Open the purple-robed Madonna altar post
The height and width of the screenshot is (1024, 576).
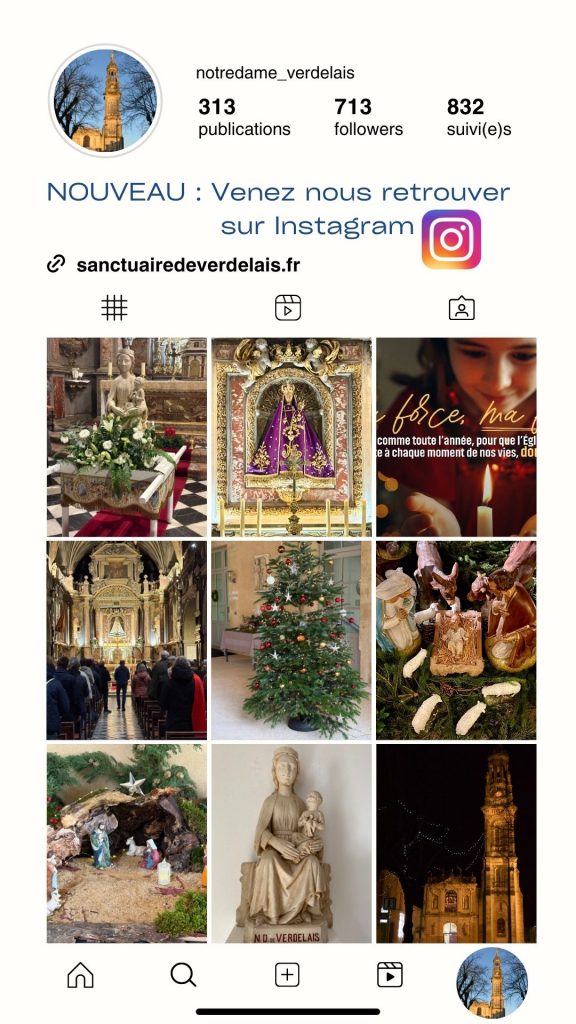click(x=291, y=437)
